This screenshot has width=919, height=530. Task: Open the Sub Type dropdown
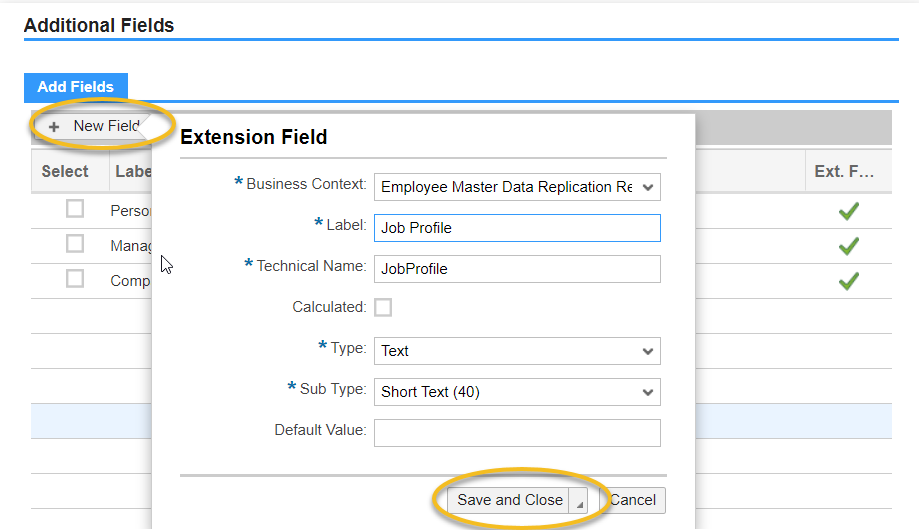pyautogui.click(x=517, y=392)
